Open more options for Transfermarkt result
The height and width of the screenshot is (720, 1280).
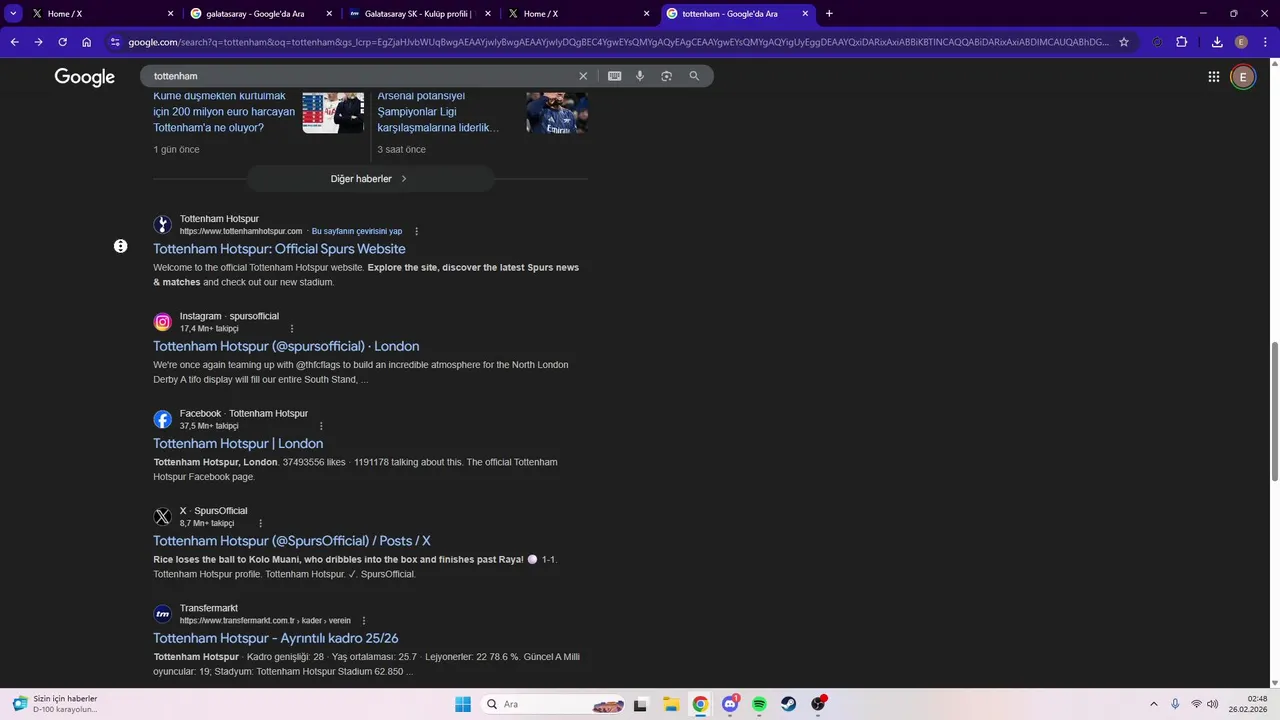(x=364, y=621)
